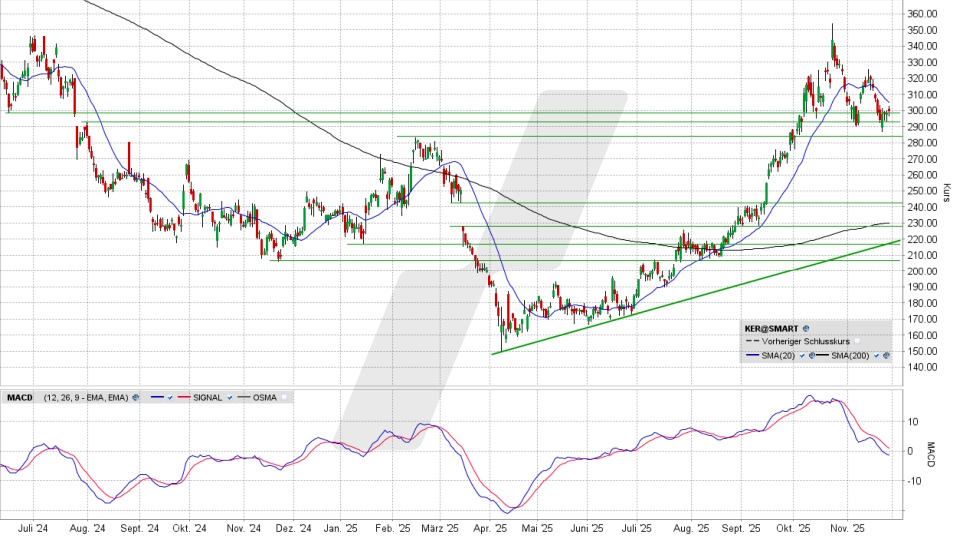
Task: Enable the Vorheriger Schlusskurs checkbox
Action: pyautogui.click(x=857, y=341)
